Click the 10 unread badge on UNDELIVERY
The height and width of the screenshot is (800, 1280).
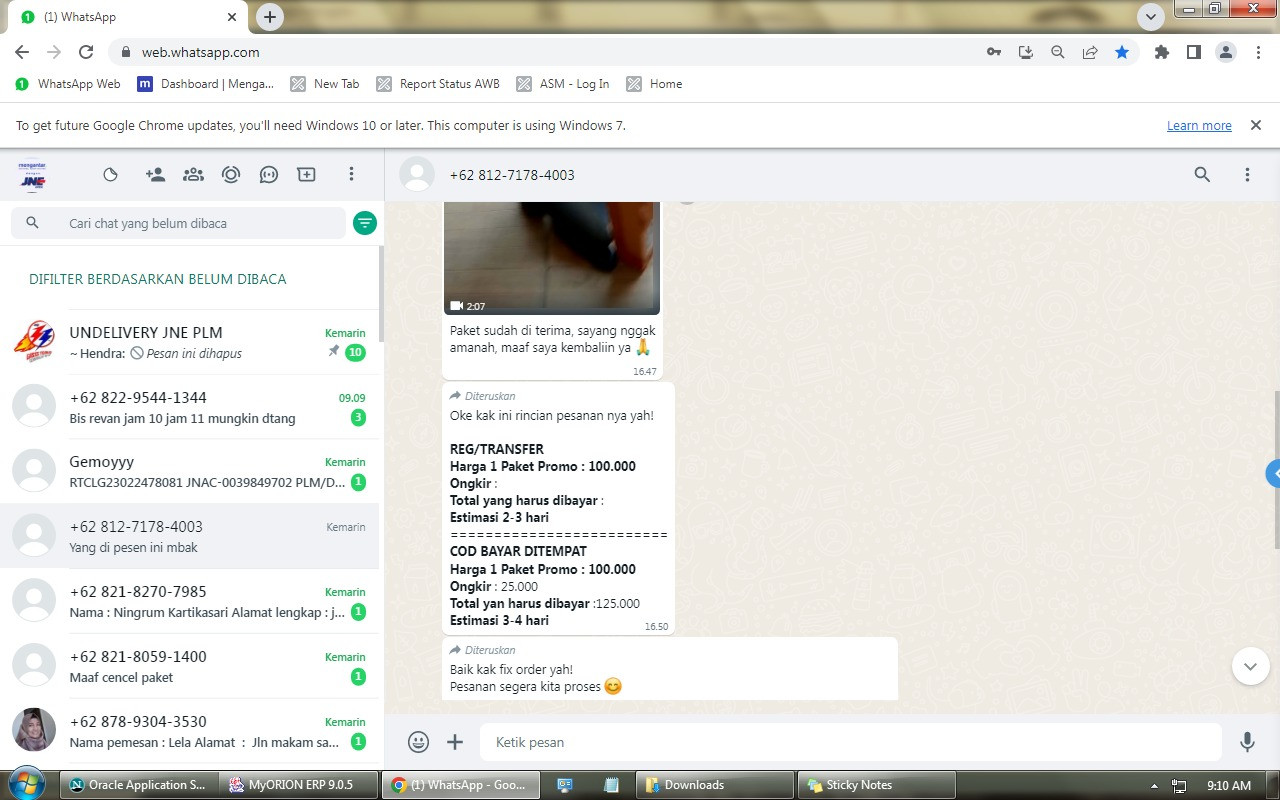click(355, 352)
